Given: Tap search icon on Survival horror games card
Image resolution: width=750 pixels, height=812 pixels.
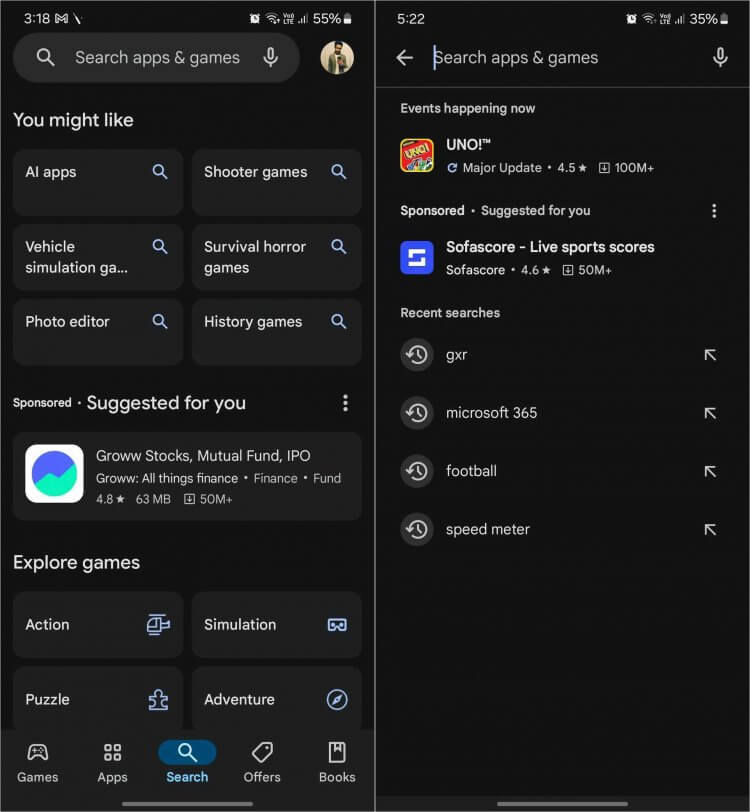Looking at the screenshot, I should coord(339,246).
